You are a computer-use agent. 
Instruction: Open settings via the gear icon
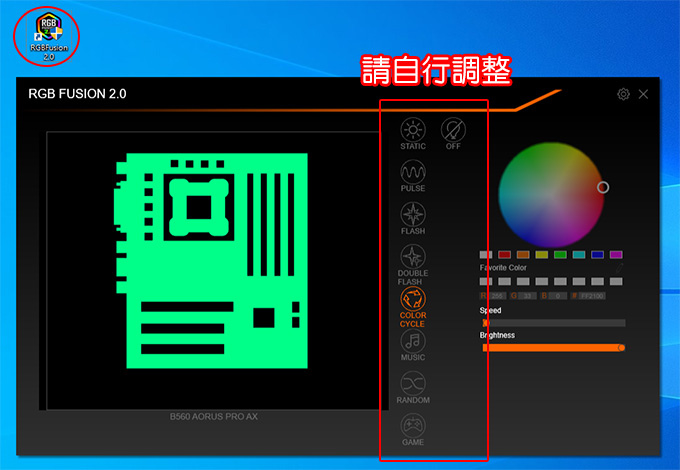(623, 94)
